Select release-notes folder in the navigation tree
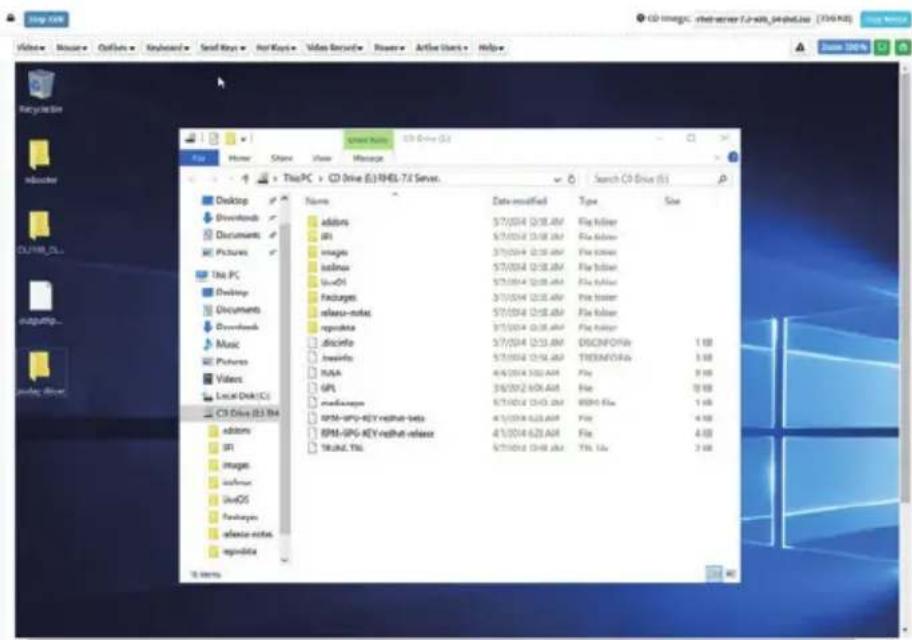This screenshot has height=640, width=912. point(241,534)
